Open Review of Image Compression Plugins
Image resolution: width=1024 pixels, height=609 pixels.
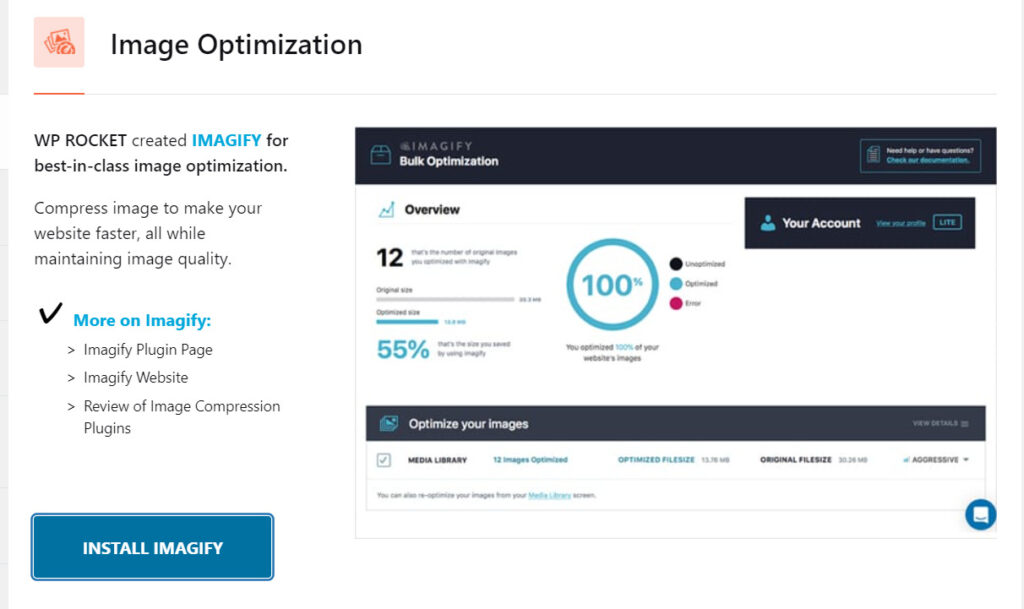tap(182, 417)
